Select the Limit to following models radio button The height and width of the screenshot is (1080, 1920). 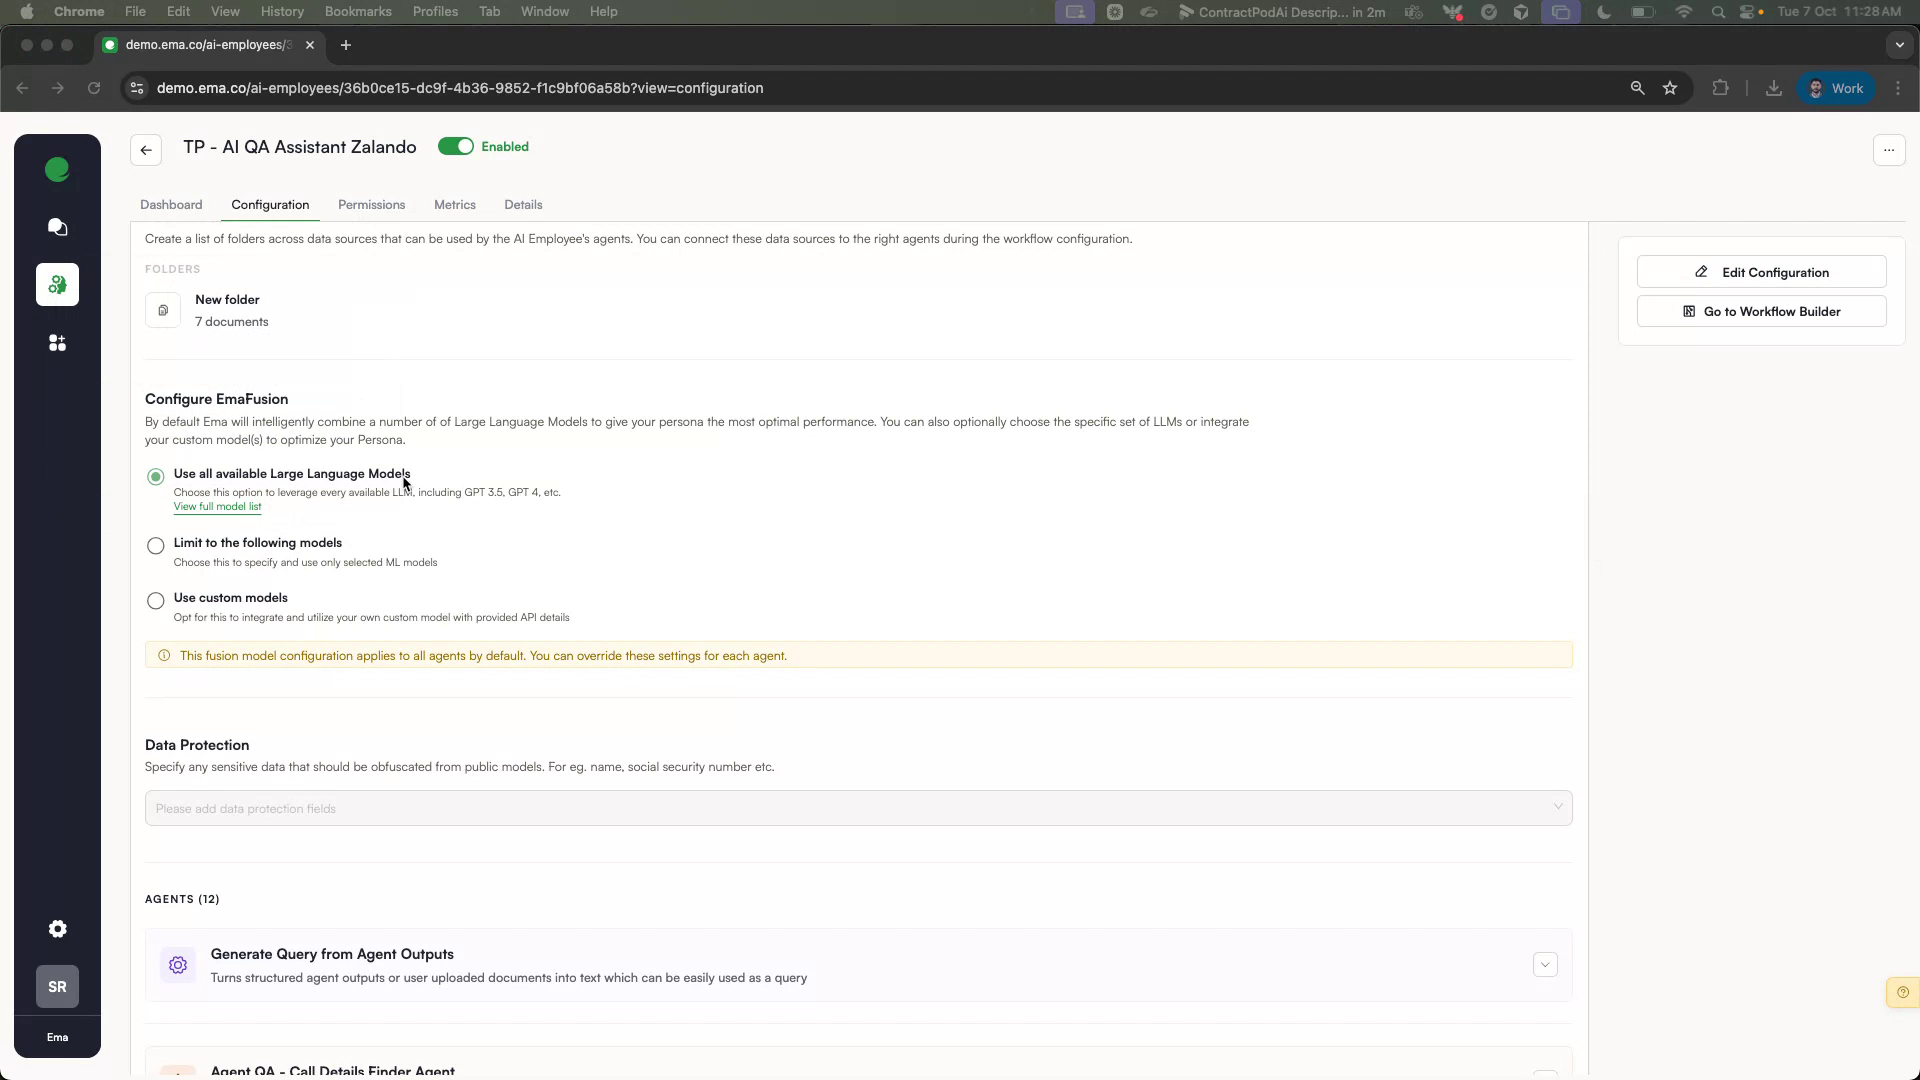point(155,546)
